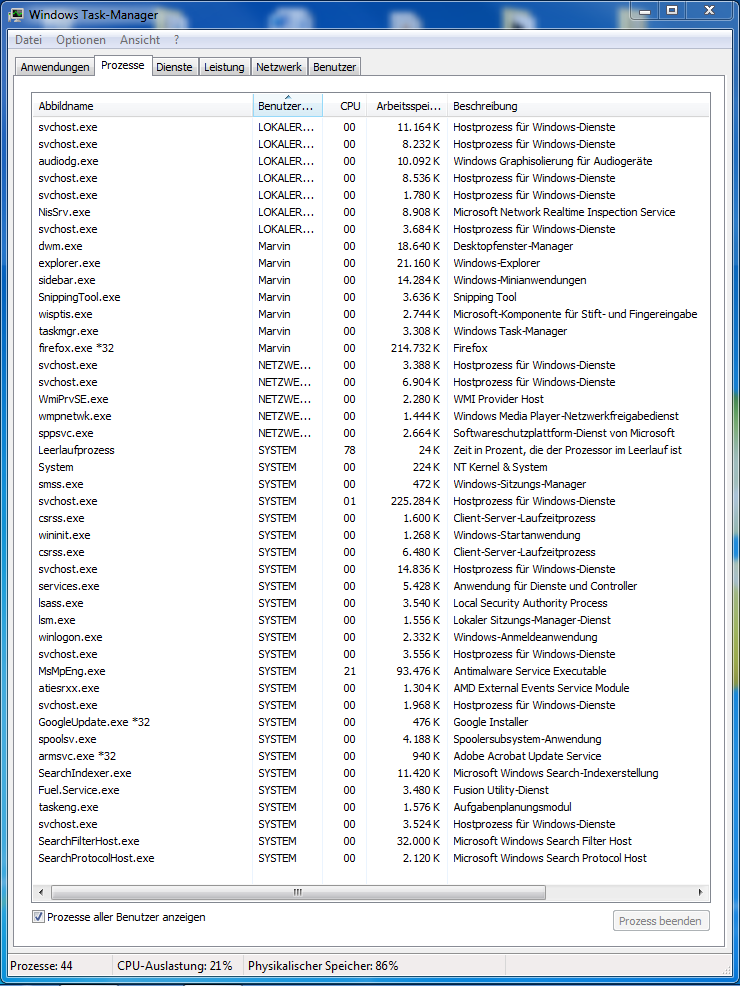Select the winlogon.exe process

point(371,637)
